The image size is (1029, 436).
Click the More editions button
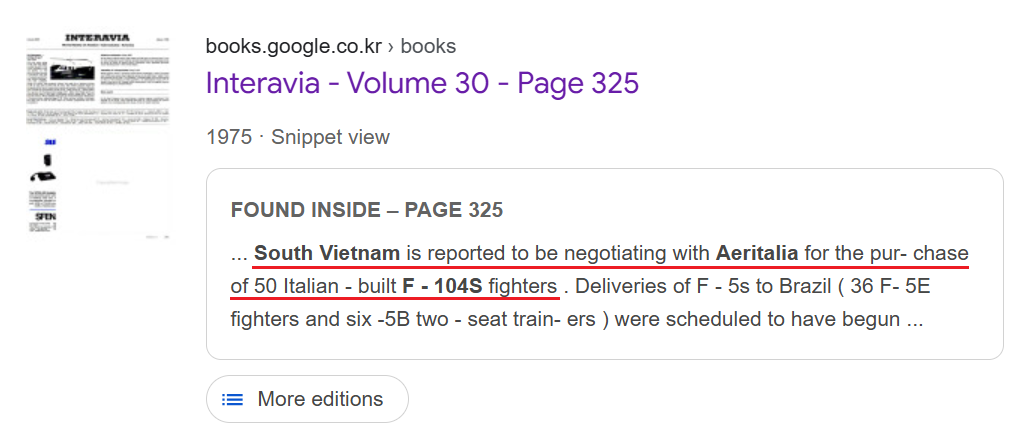(307, 399)
